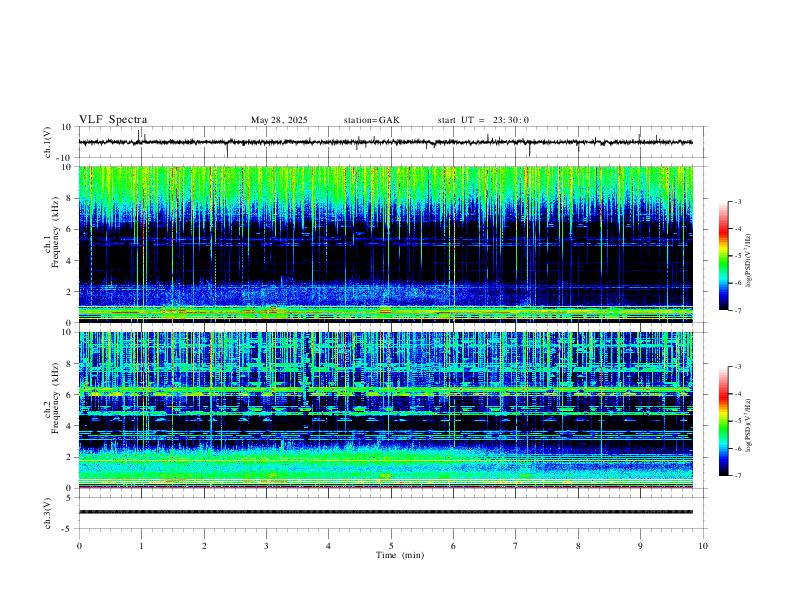Click the 'VLF Spectra' title text
The image size is (792, 612).
(x=113, y=120)
